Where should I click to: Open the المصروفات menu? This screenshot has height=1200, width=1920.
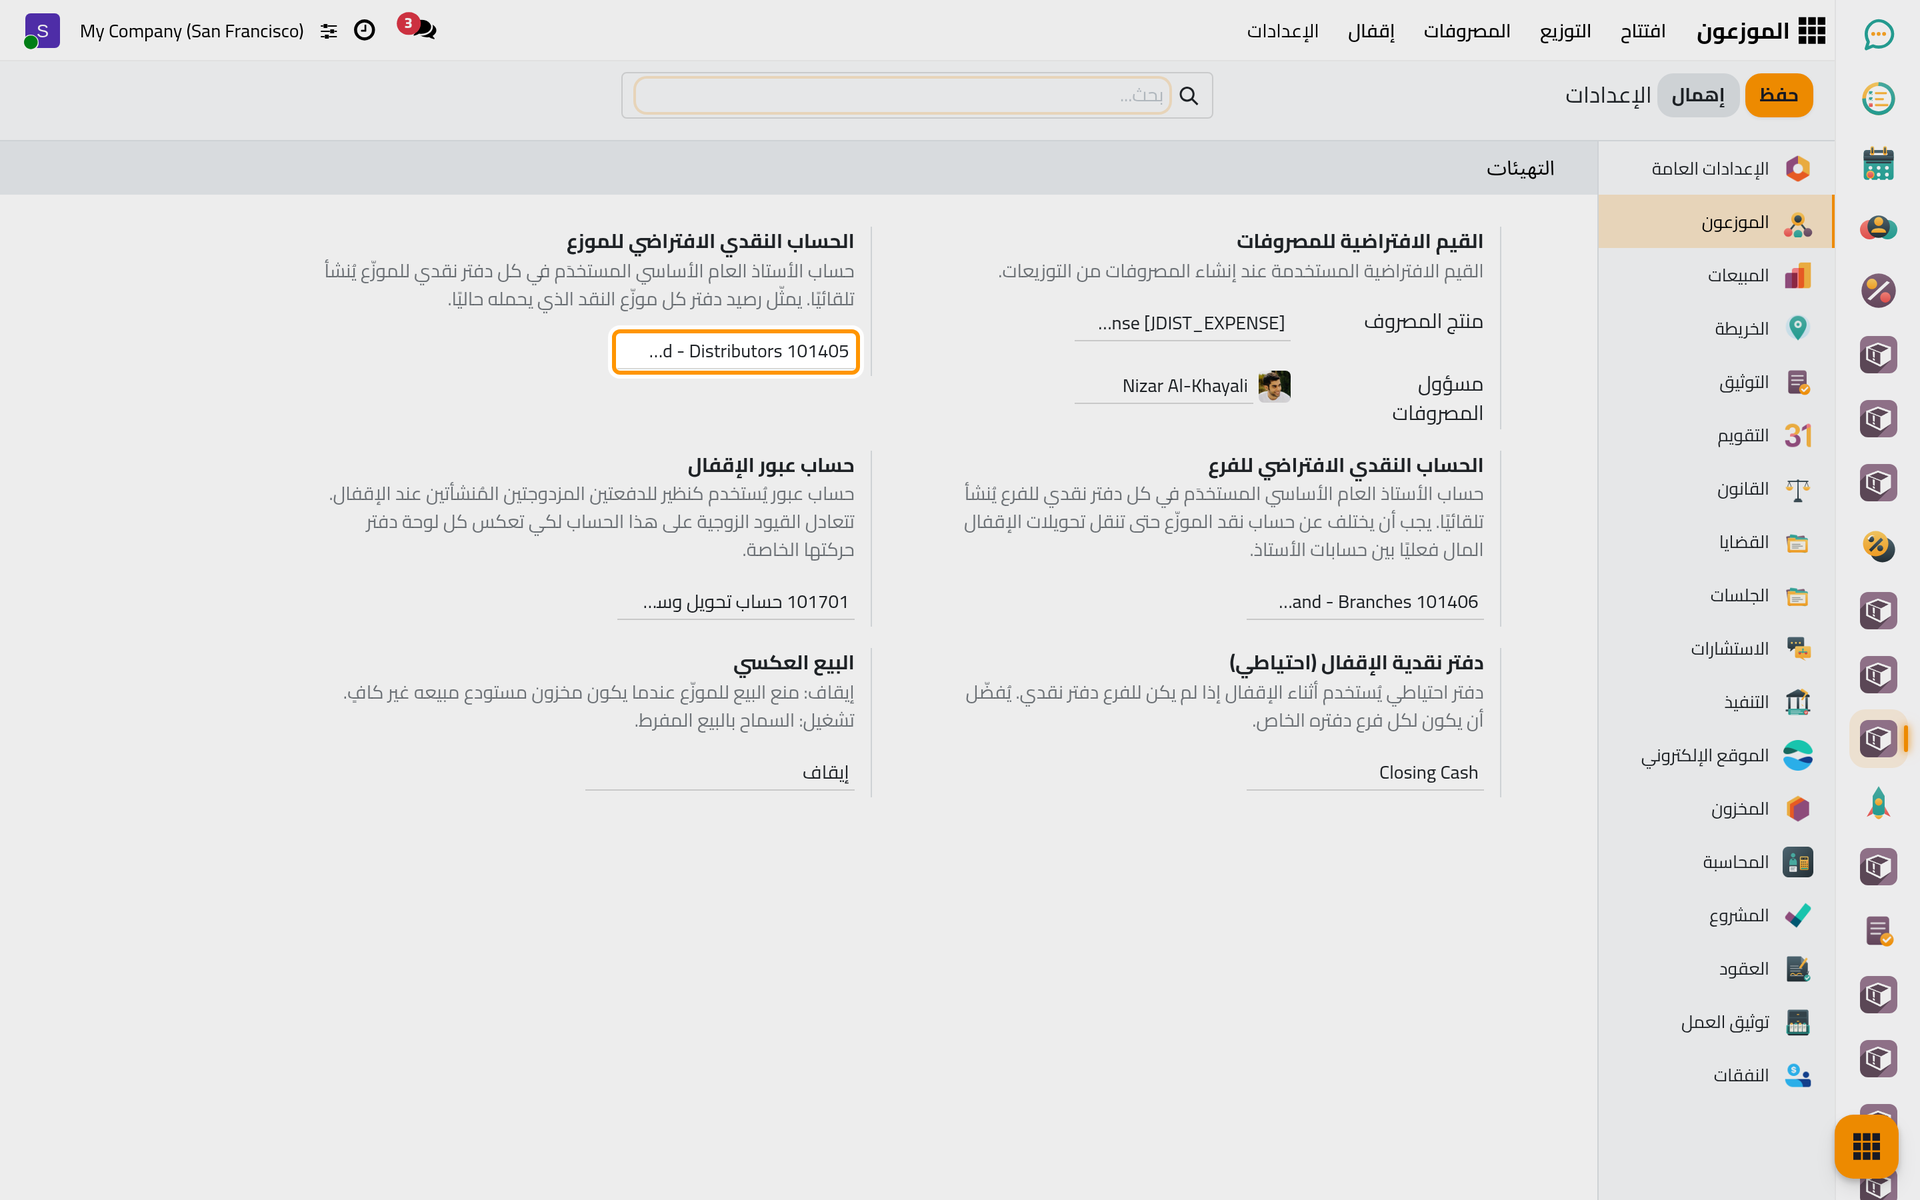(x=1467, y=31)
